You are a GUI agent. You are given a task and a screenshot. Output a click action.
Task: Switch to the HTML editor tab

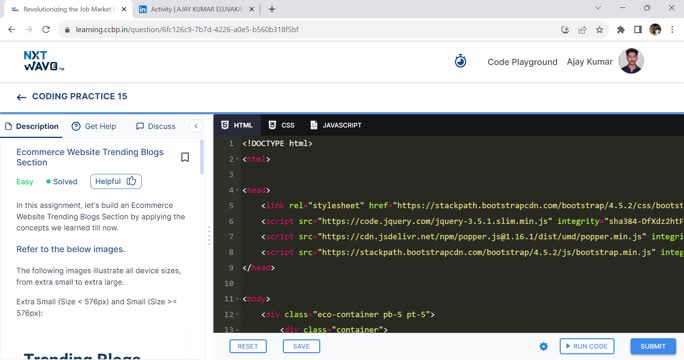tap(237, 125)
